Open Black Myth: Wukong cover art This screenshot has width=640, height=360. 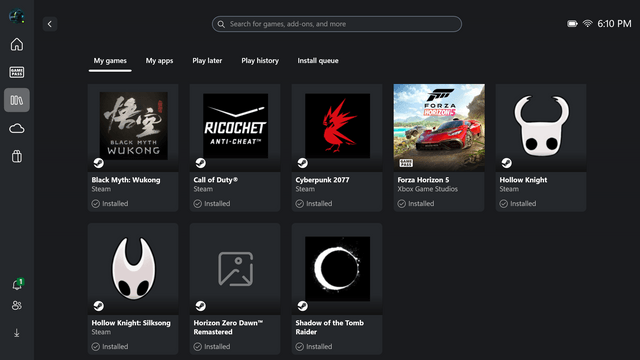click(133, 126)
